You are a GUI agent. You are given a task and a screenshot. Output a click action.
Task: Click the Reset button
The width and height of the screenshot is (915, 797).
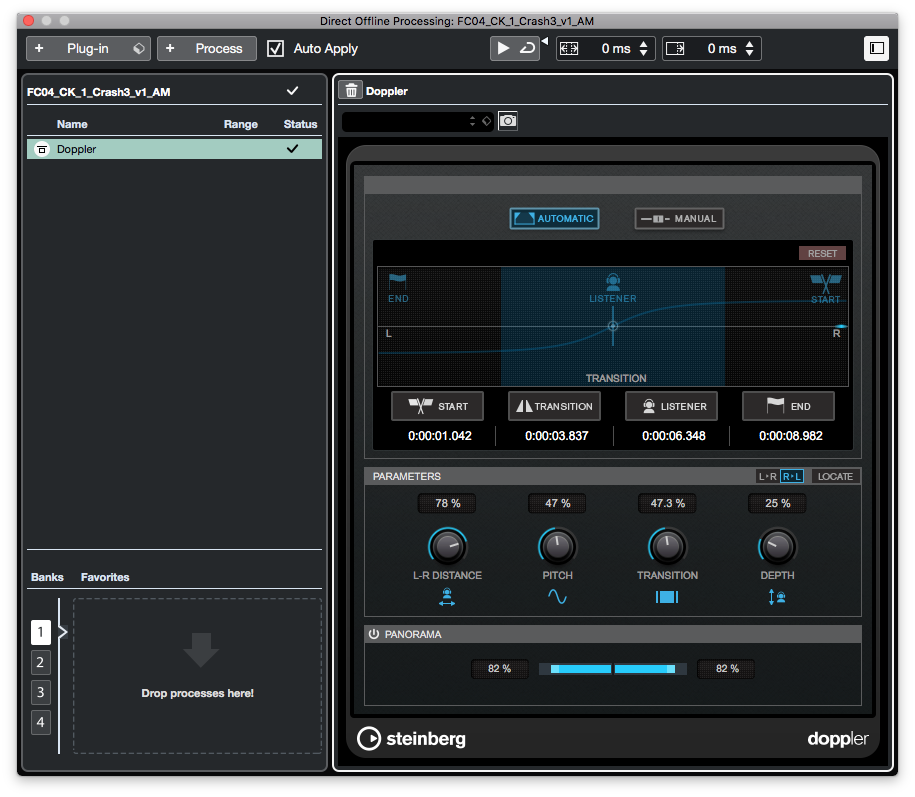coord(822,253)
